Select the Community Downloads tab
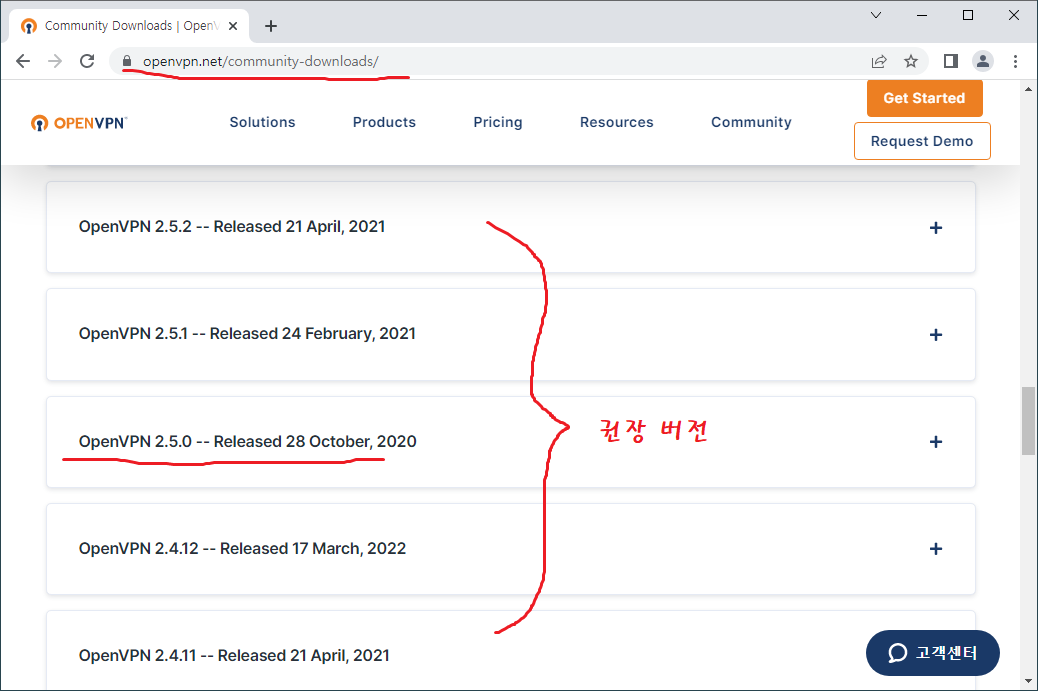Image resolution: width=1038 pixels, height=691 pixels. pyautogui.click(x=130, y=26)
